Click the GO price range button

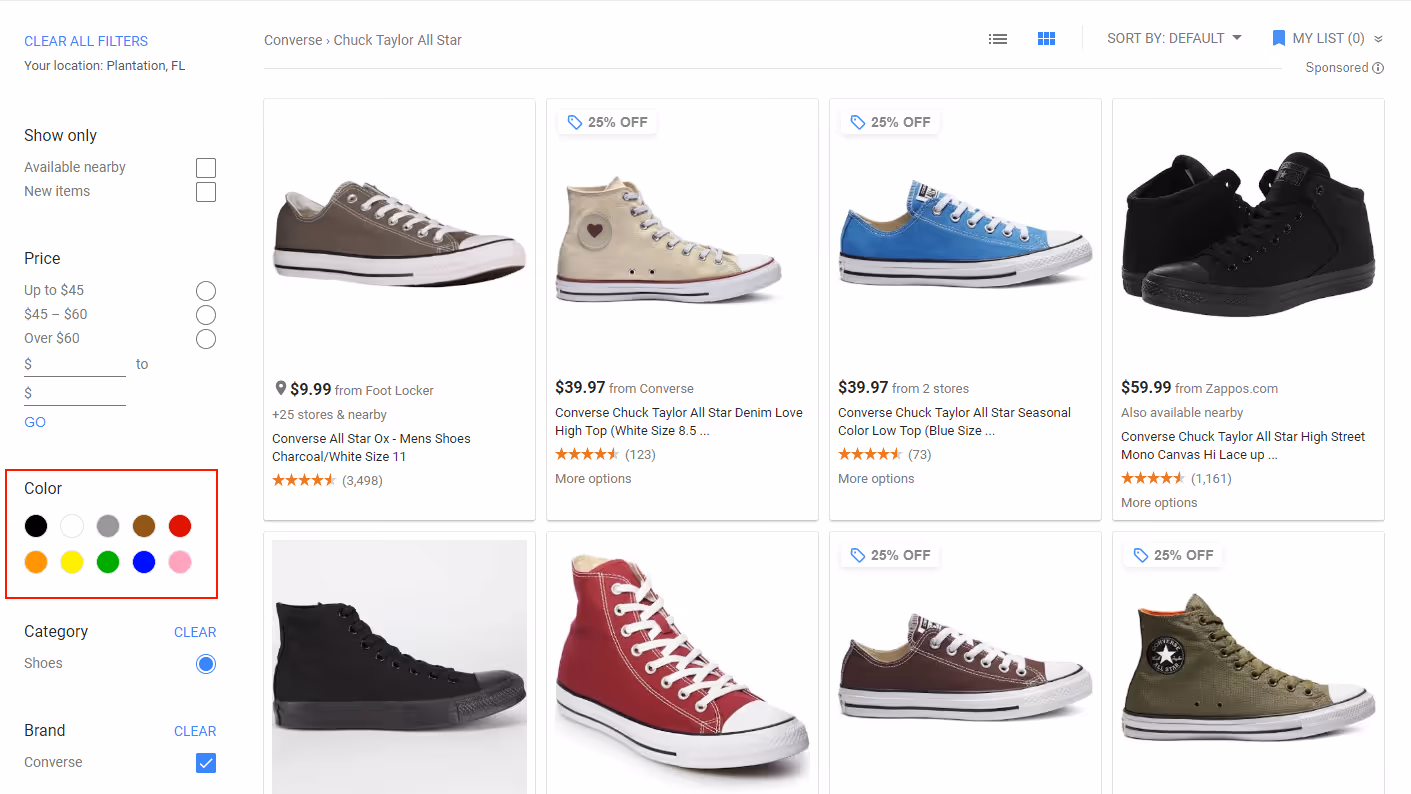click(x=35, y=422)
